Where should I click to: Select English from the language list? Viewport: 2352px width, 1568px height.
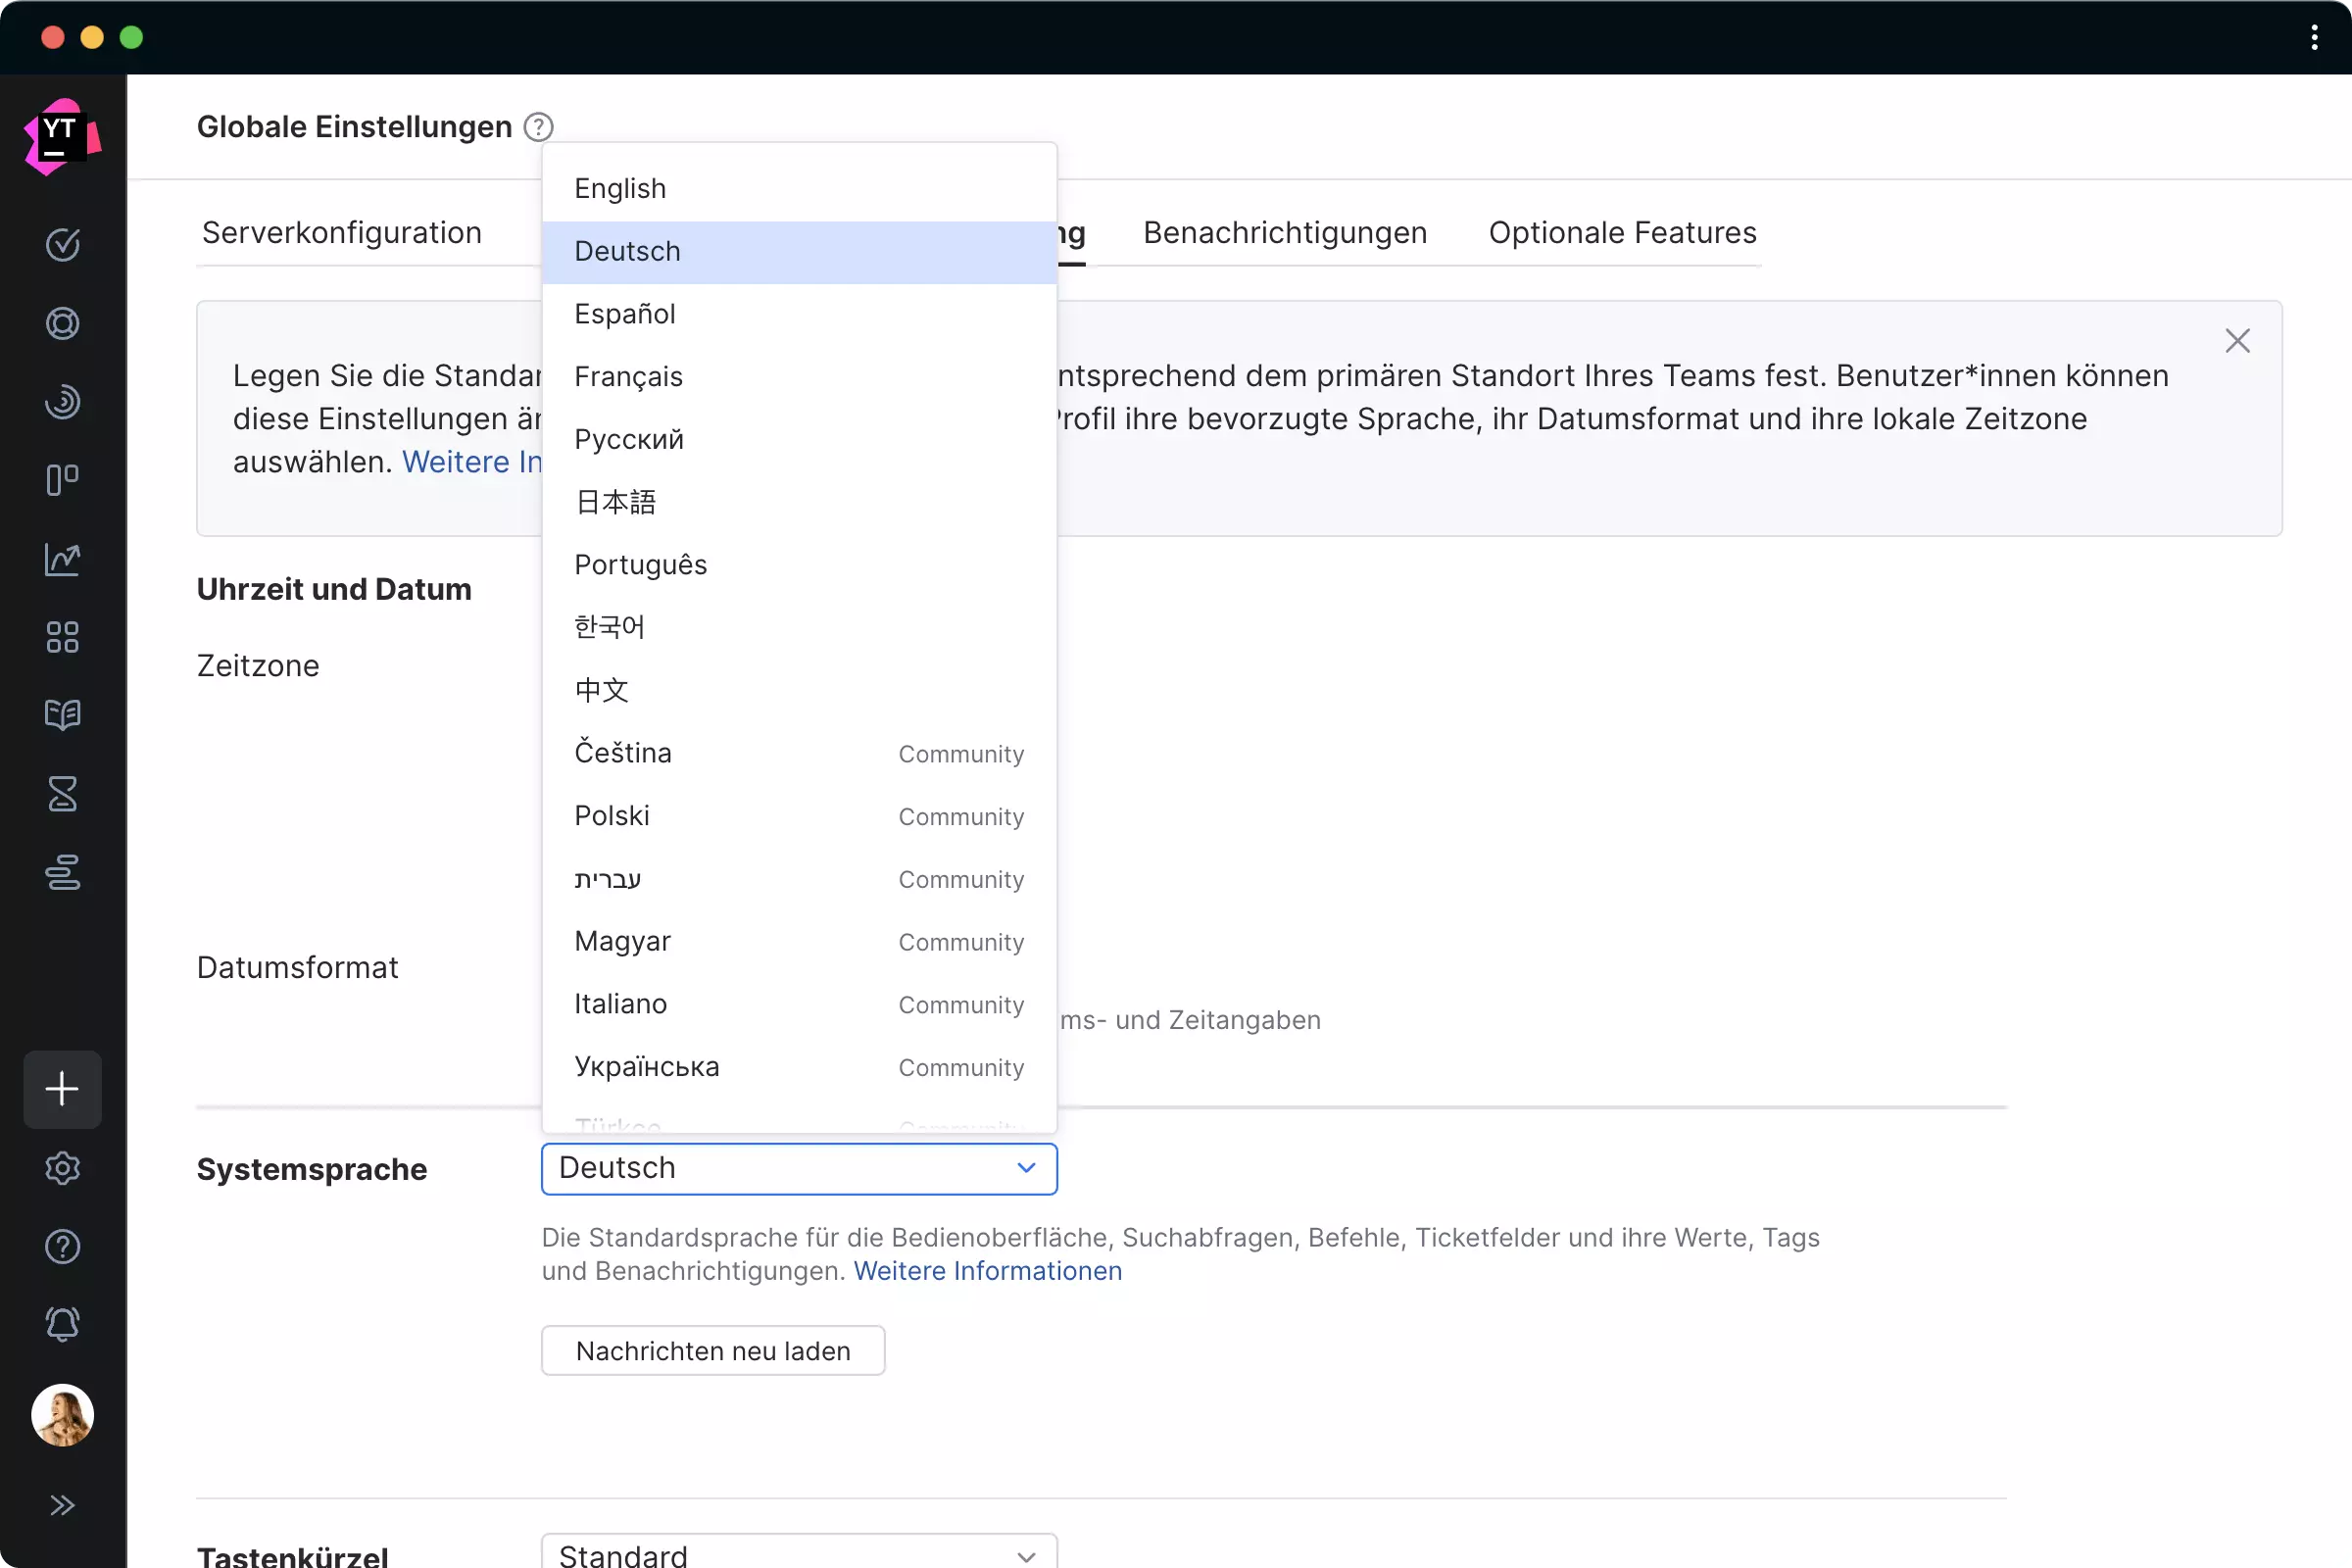click(x=620, y=189)
